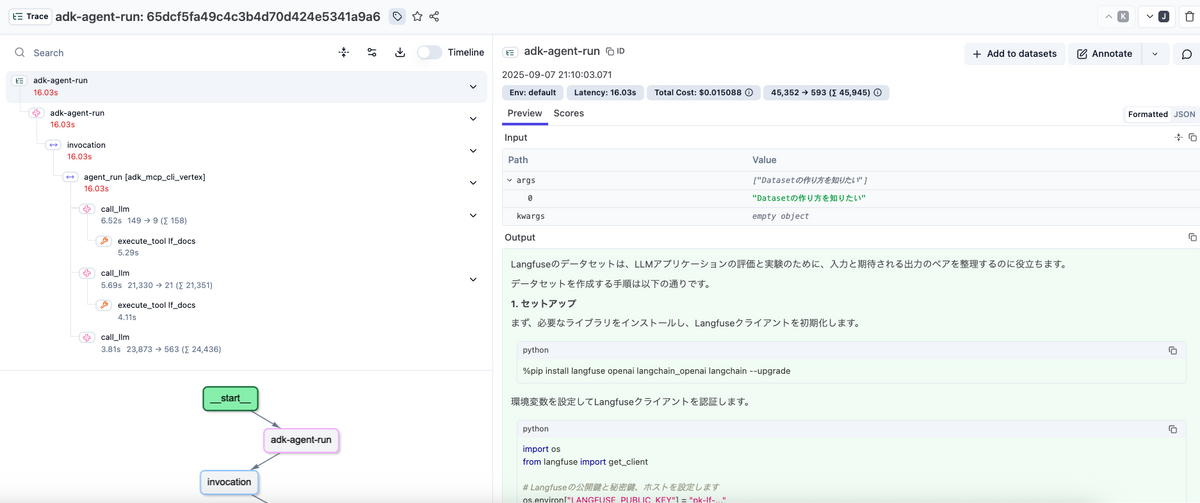Bookmark the trace with the star icon
This screenshot has height=503, width=1200.
tap(417, 16)
